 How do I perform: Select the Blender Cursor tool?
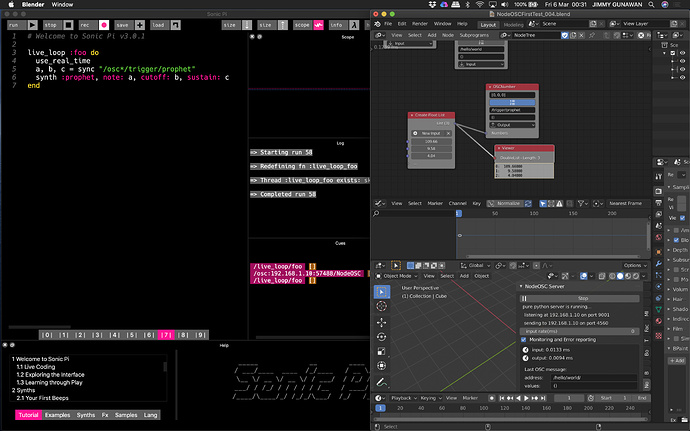382,306
